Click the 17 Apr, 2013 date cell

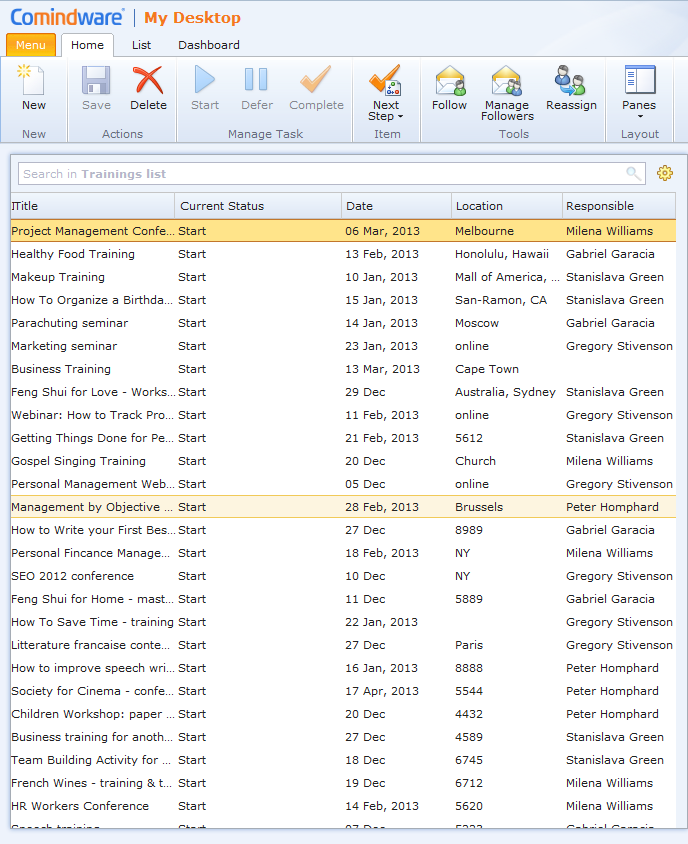click(x=382, y=691)
